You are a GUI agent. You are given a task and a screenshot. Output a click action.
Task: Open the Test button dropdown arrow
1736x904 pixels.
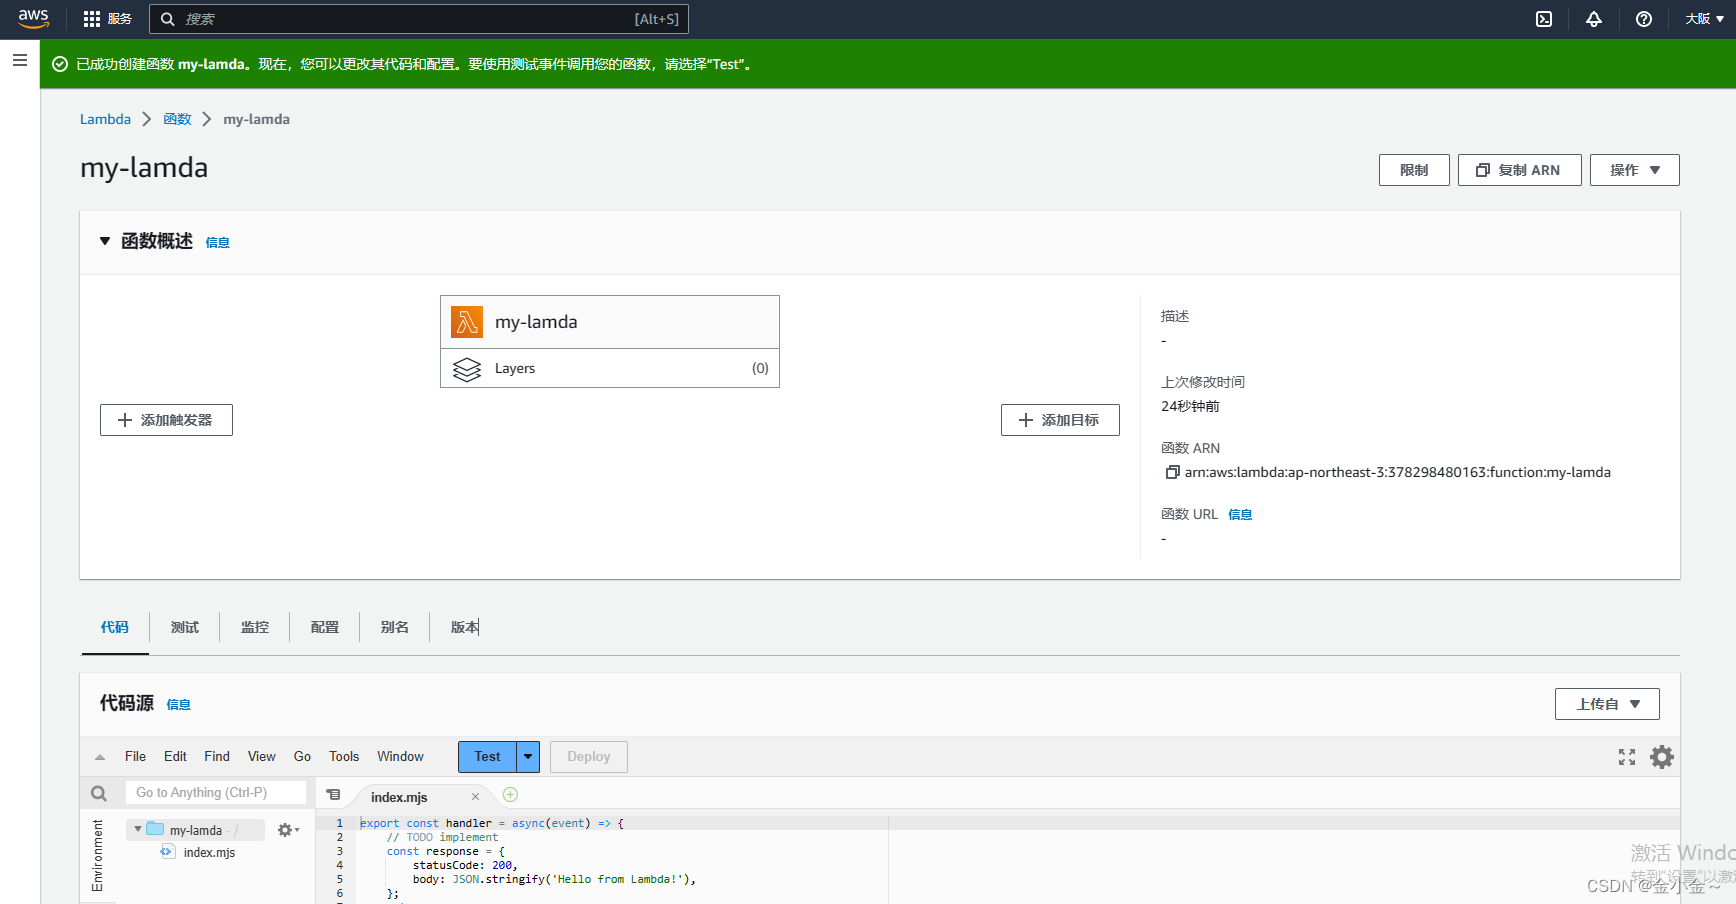(x=528, y=757)
